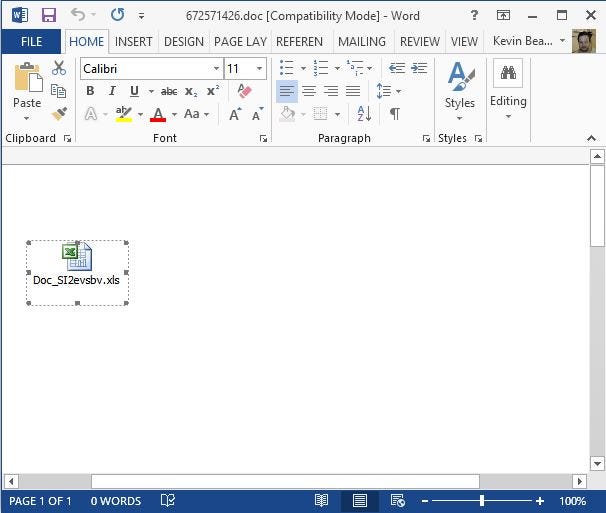
Task: Toggle Italic formatting
Action: (x=112, y=91)
